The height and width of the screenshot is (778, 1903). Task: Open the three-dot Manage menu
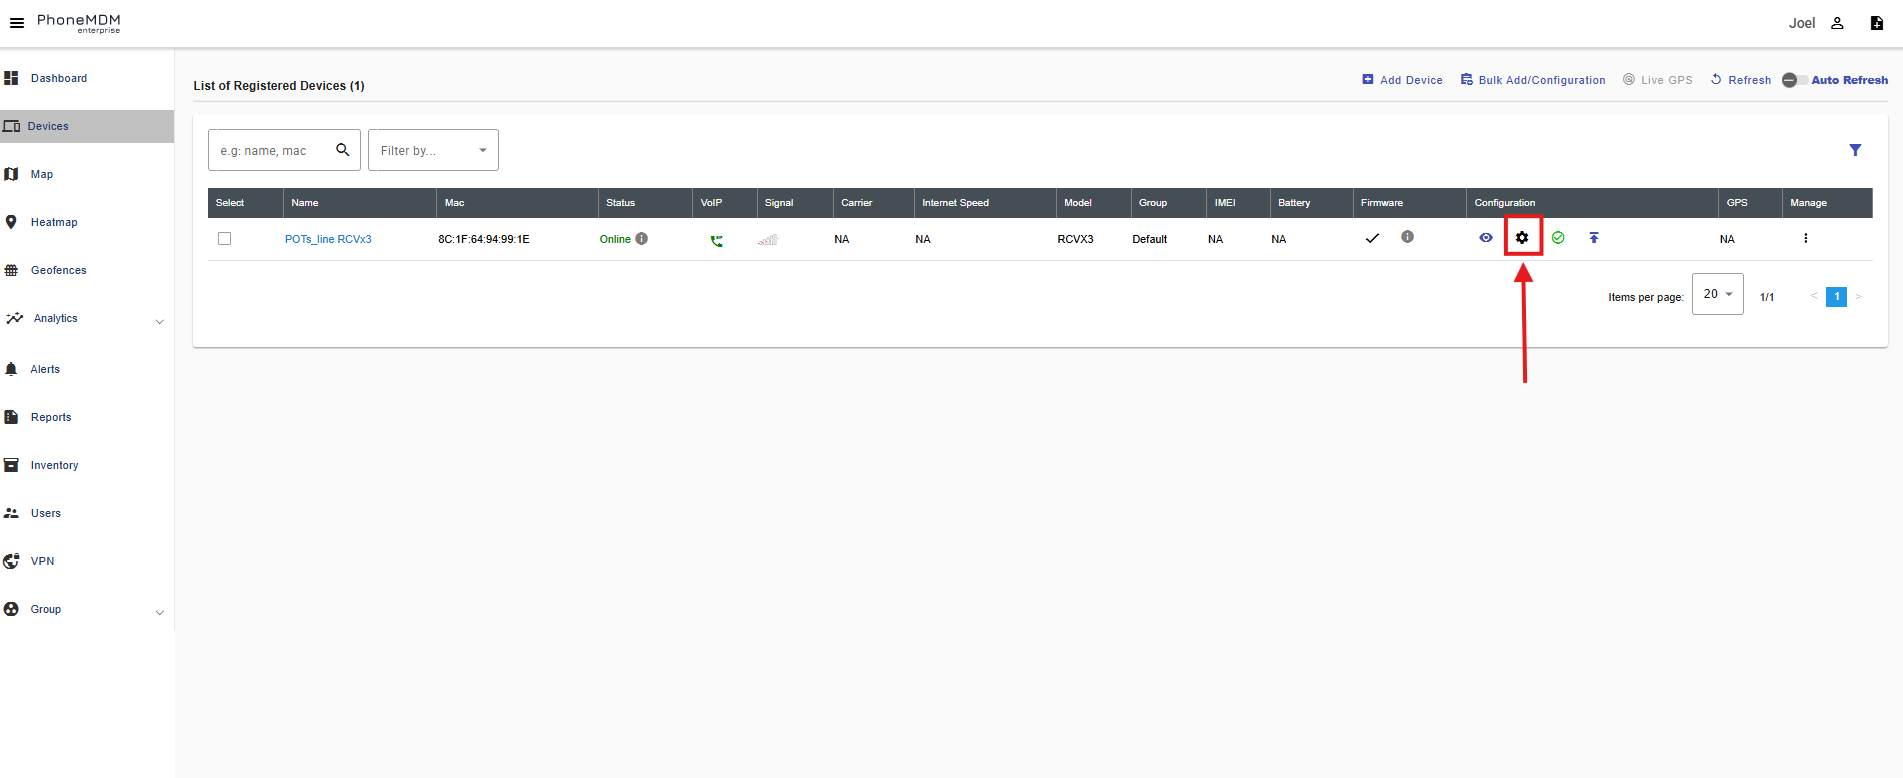point(1805,239)
